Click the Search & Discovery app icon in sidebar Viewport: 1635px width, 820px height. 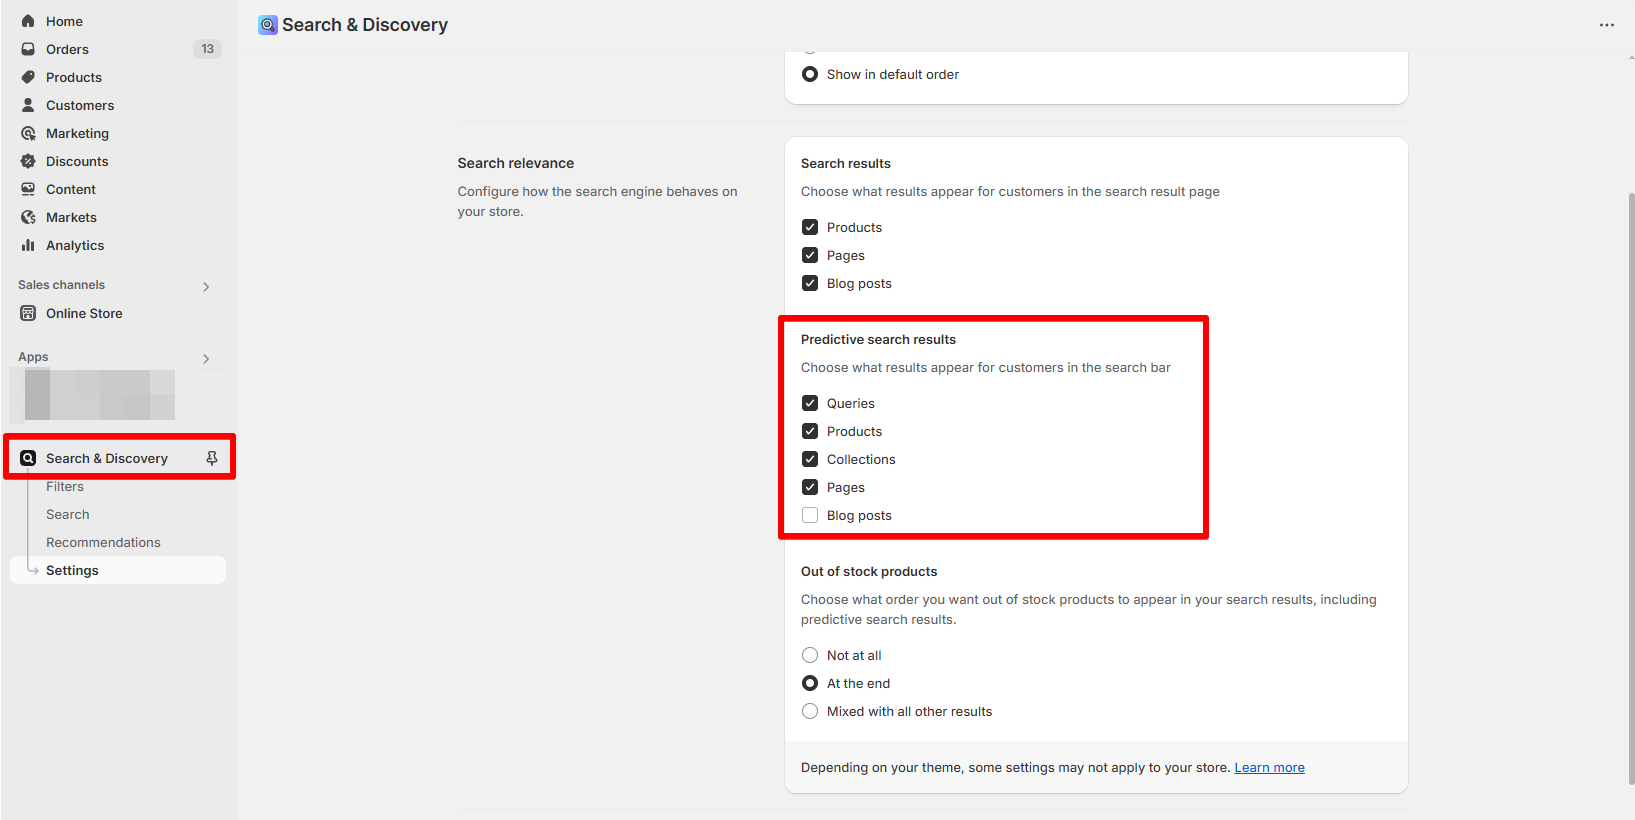tap(28, 458)
